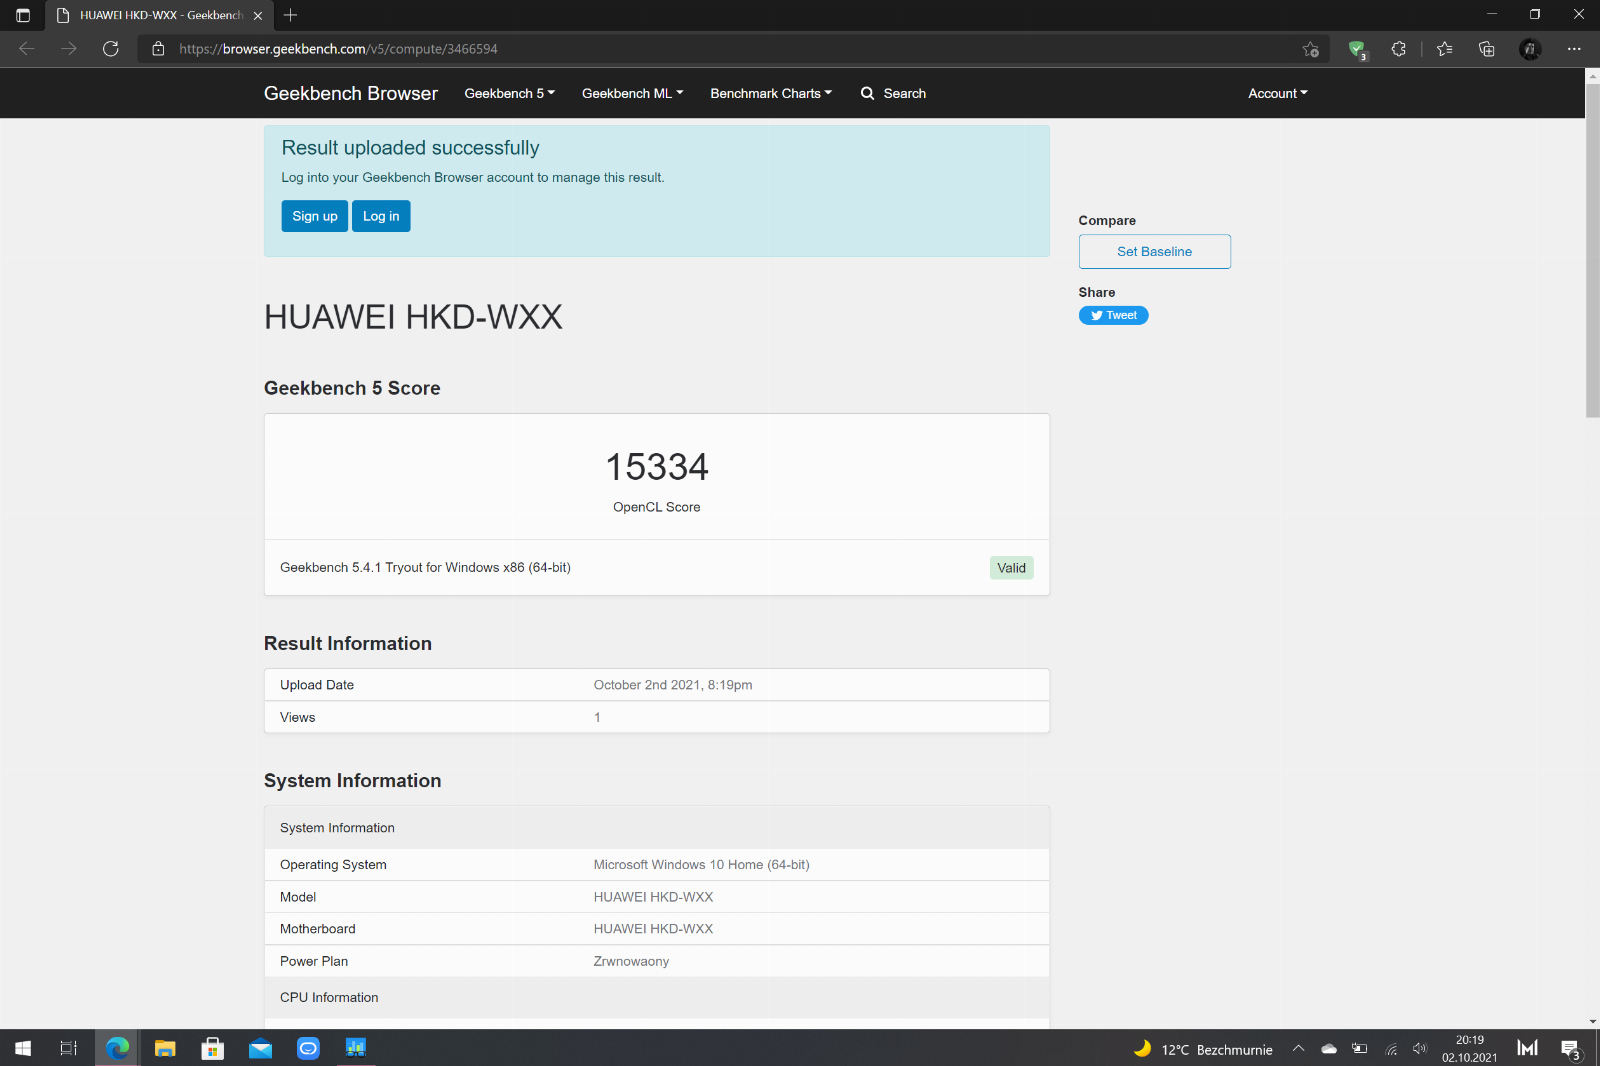Open File Explorer from taskbar
The width and height of the screenshot is (1600, 1066).
[x=165, y=1048]
